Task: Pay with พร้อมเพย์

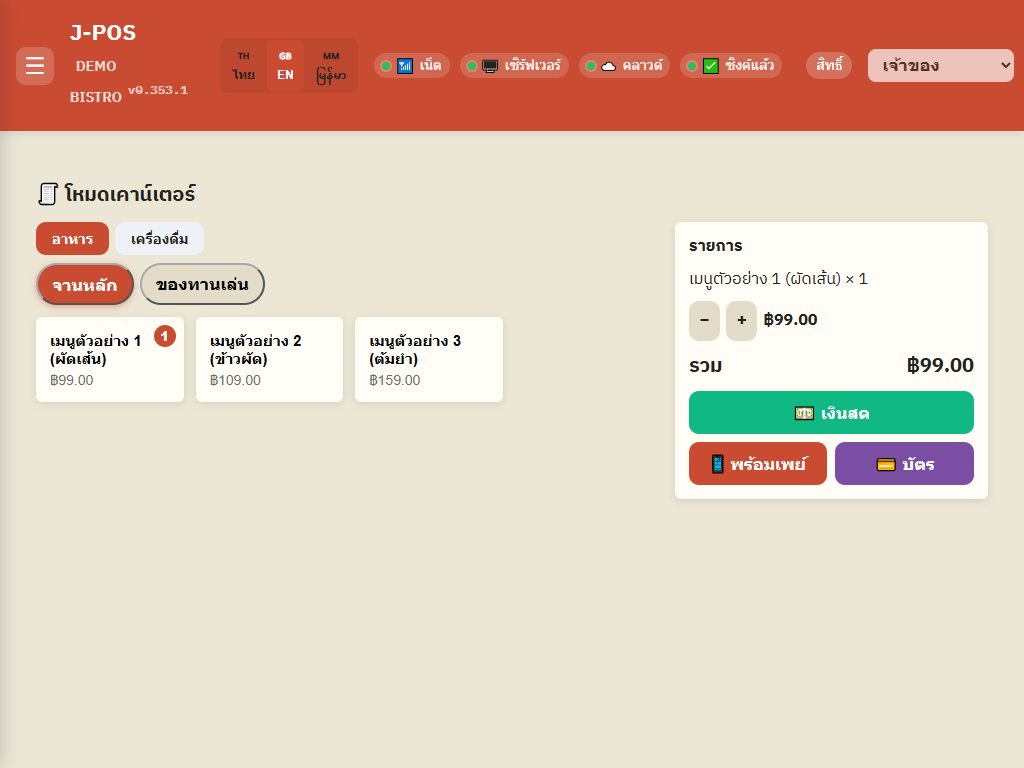Action: pos(758,464)
